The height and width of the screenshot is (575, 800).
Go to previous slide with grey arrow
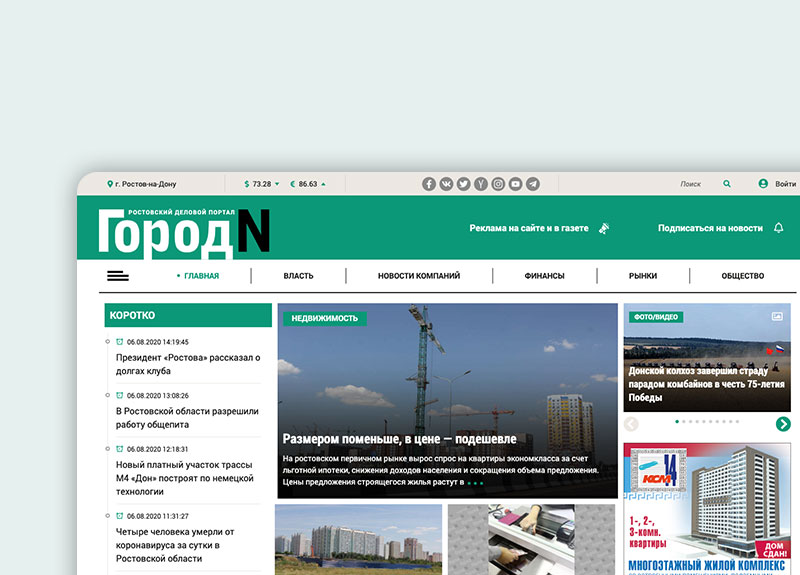(x=631, y=424)
